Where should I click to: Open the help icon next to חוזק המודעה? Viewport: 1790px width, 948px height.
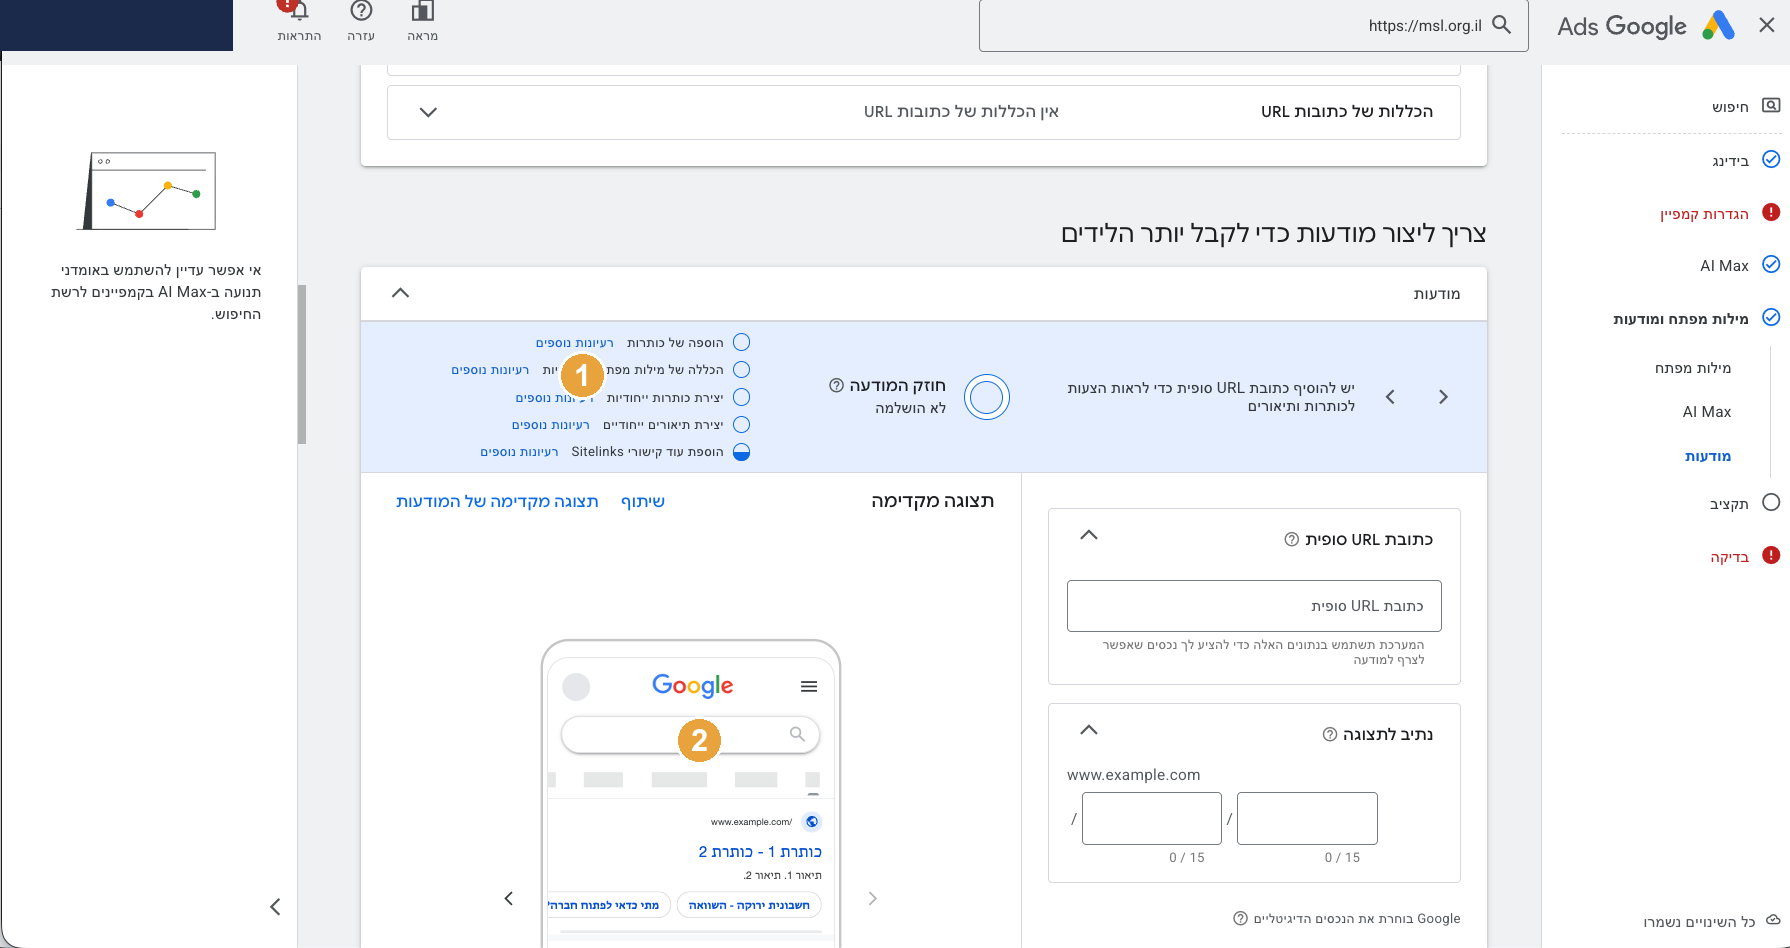[836, 385]
